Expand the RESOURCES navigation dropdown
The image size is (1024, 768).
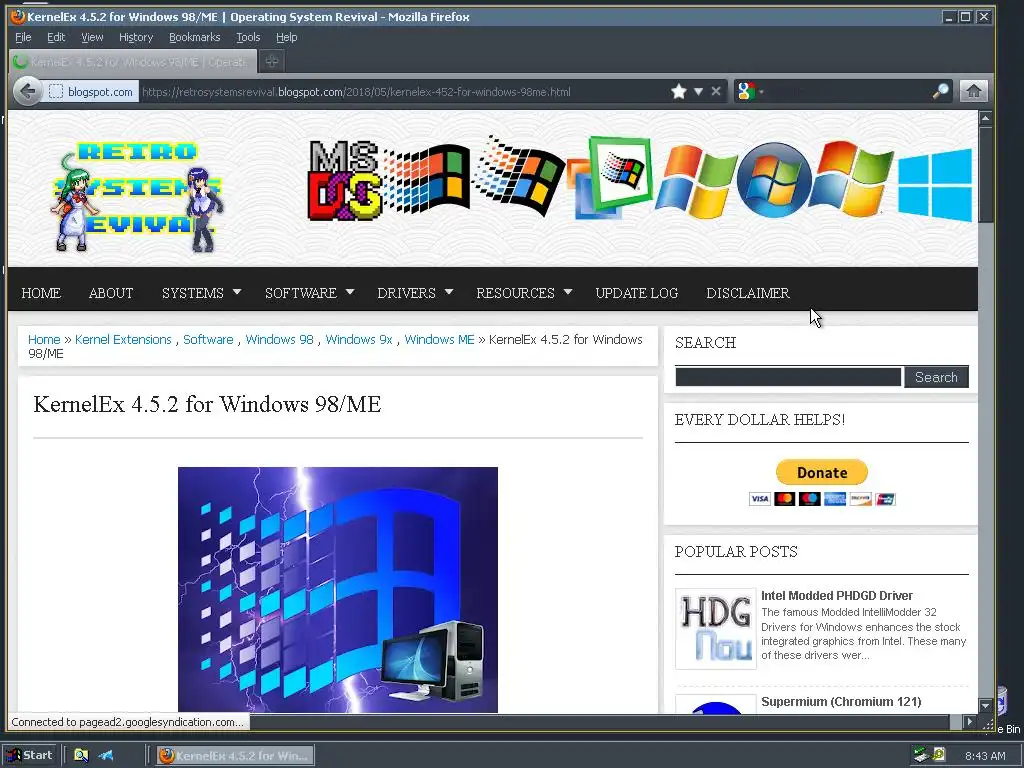coord(524,293)
